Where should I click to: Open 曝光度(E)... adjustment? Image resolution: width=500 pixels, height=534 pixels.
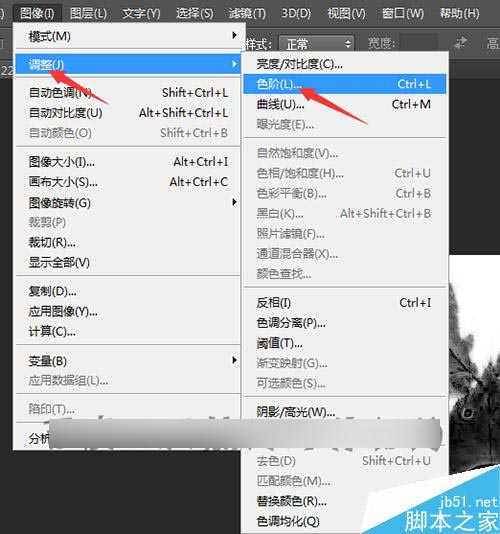click(345, 125)
